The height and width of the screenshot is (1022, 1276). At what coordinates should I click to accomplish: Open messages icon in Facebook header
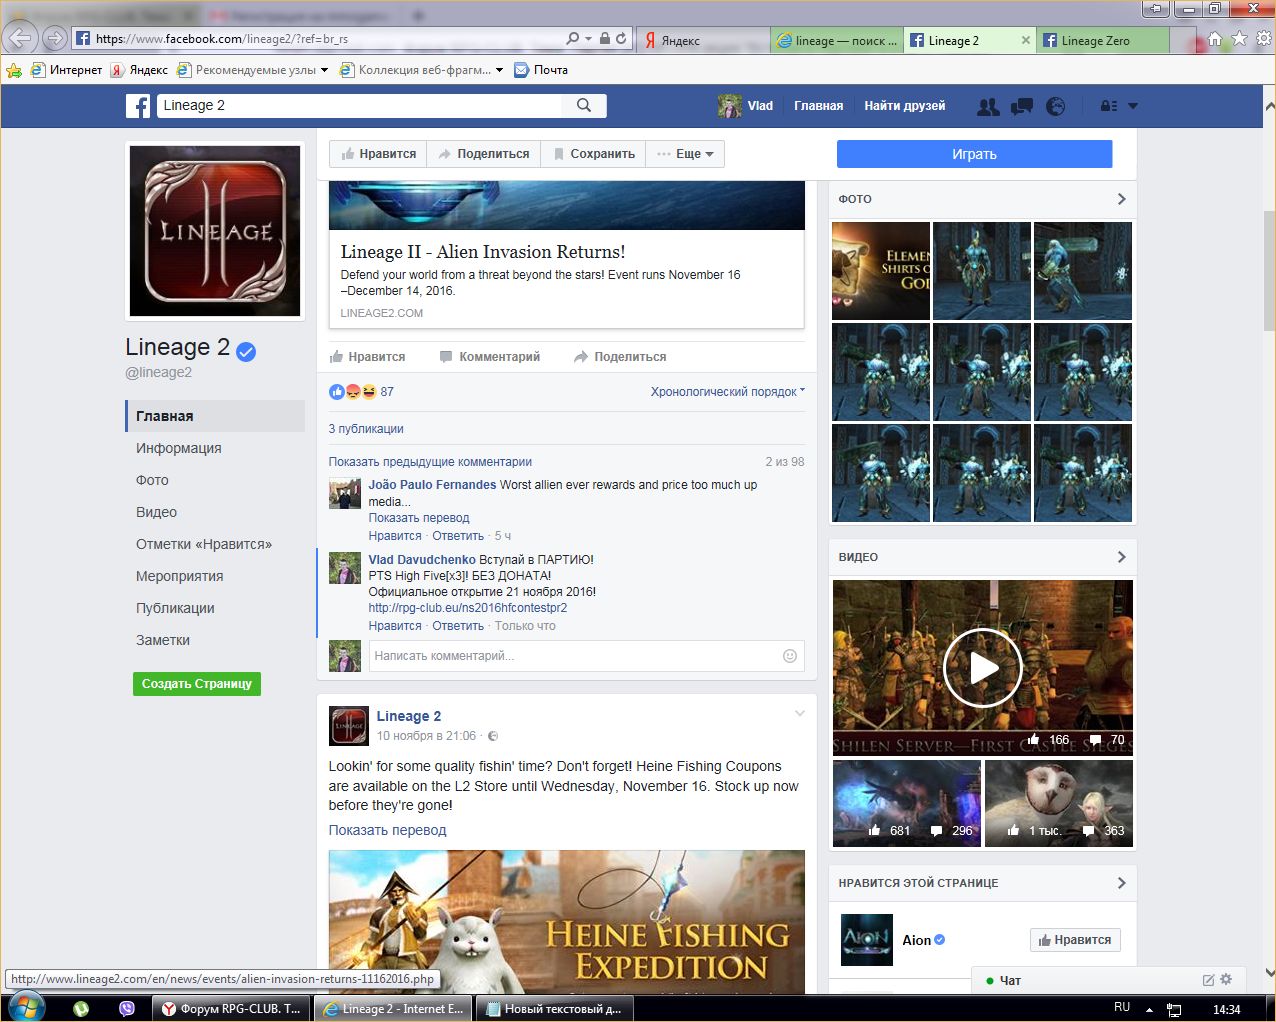1022,106
